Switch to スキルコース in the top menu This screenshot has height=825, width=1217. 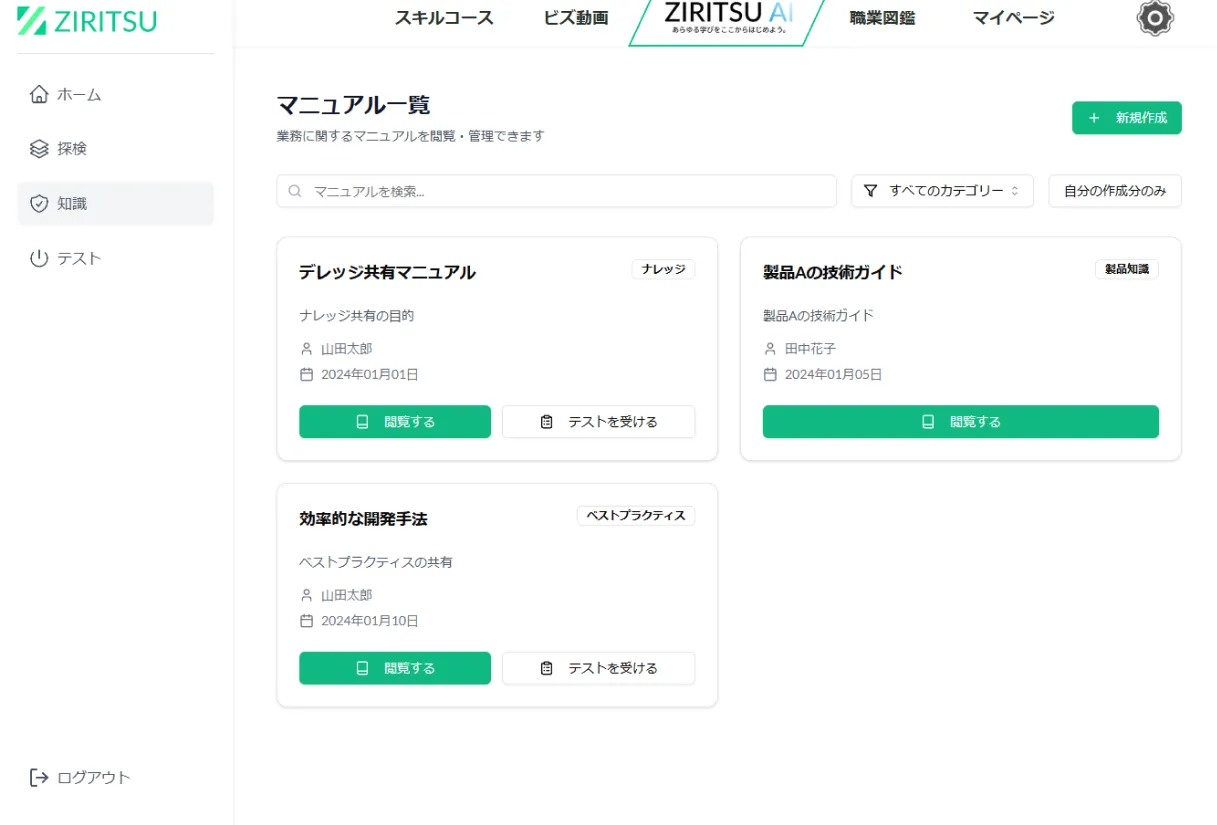443,18
